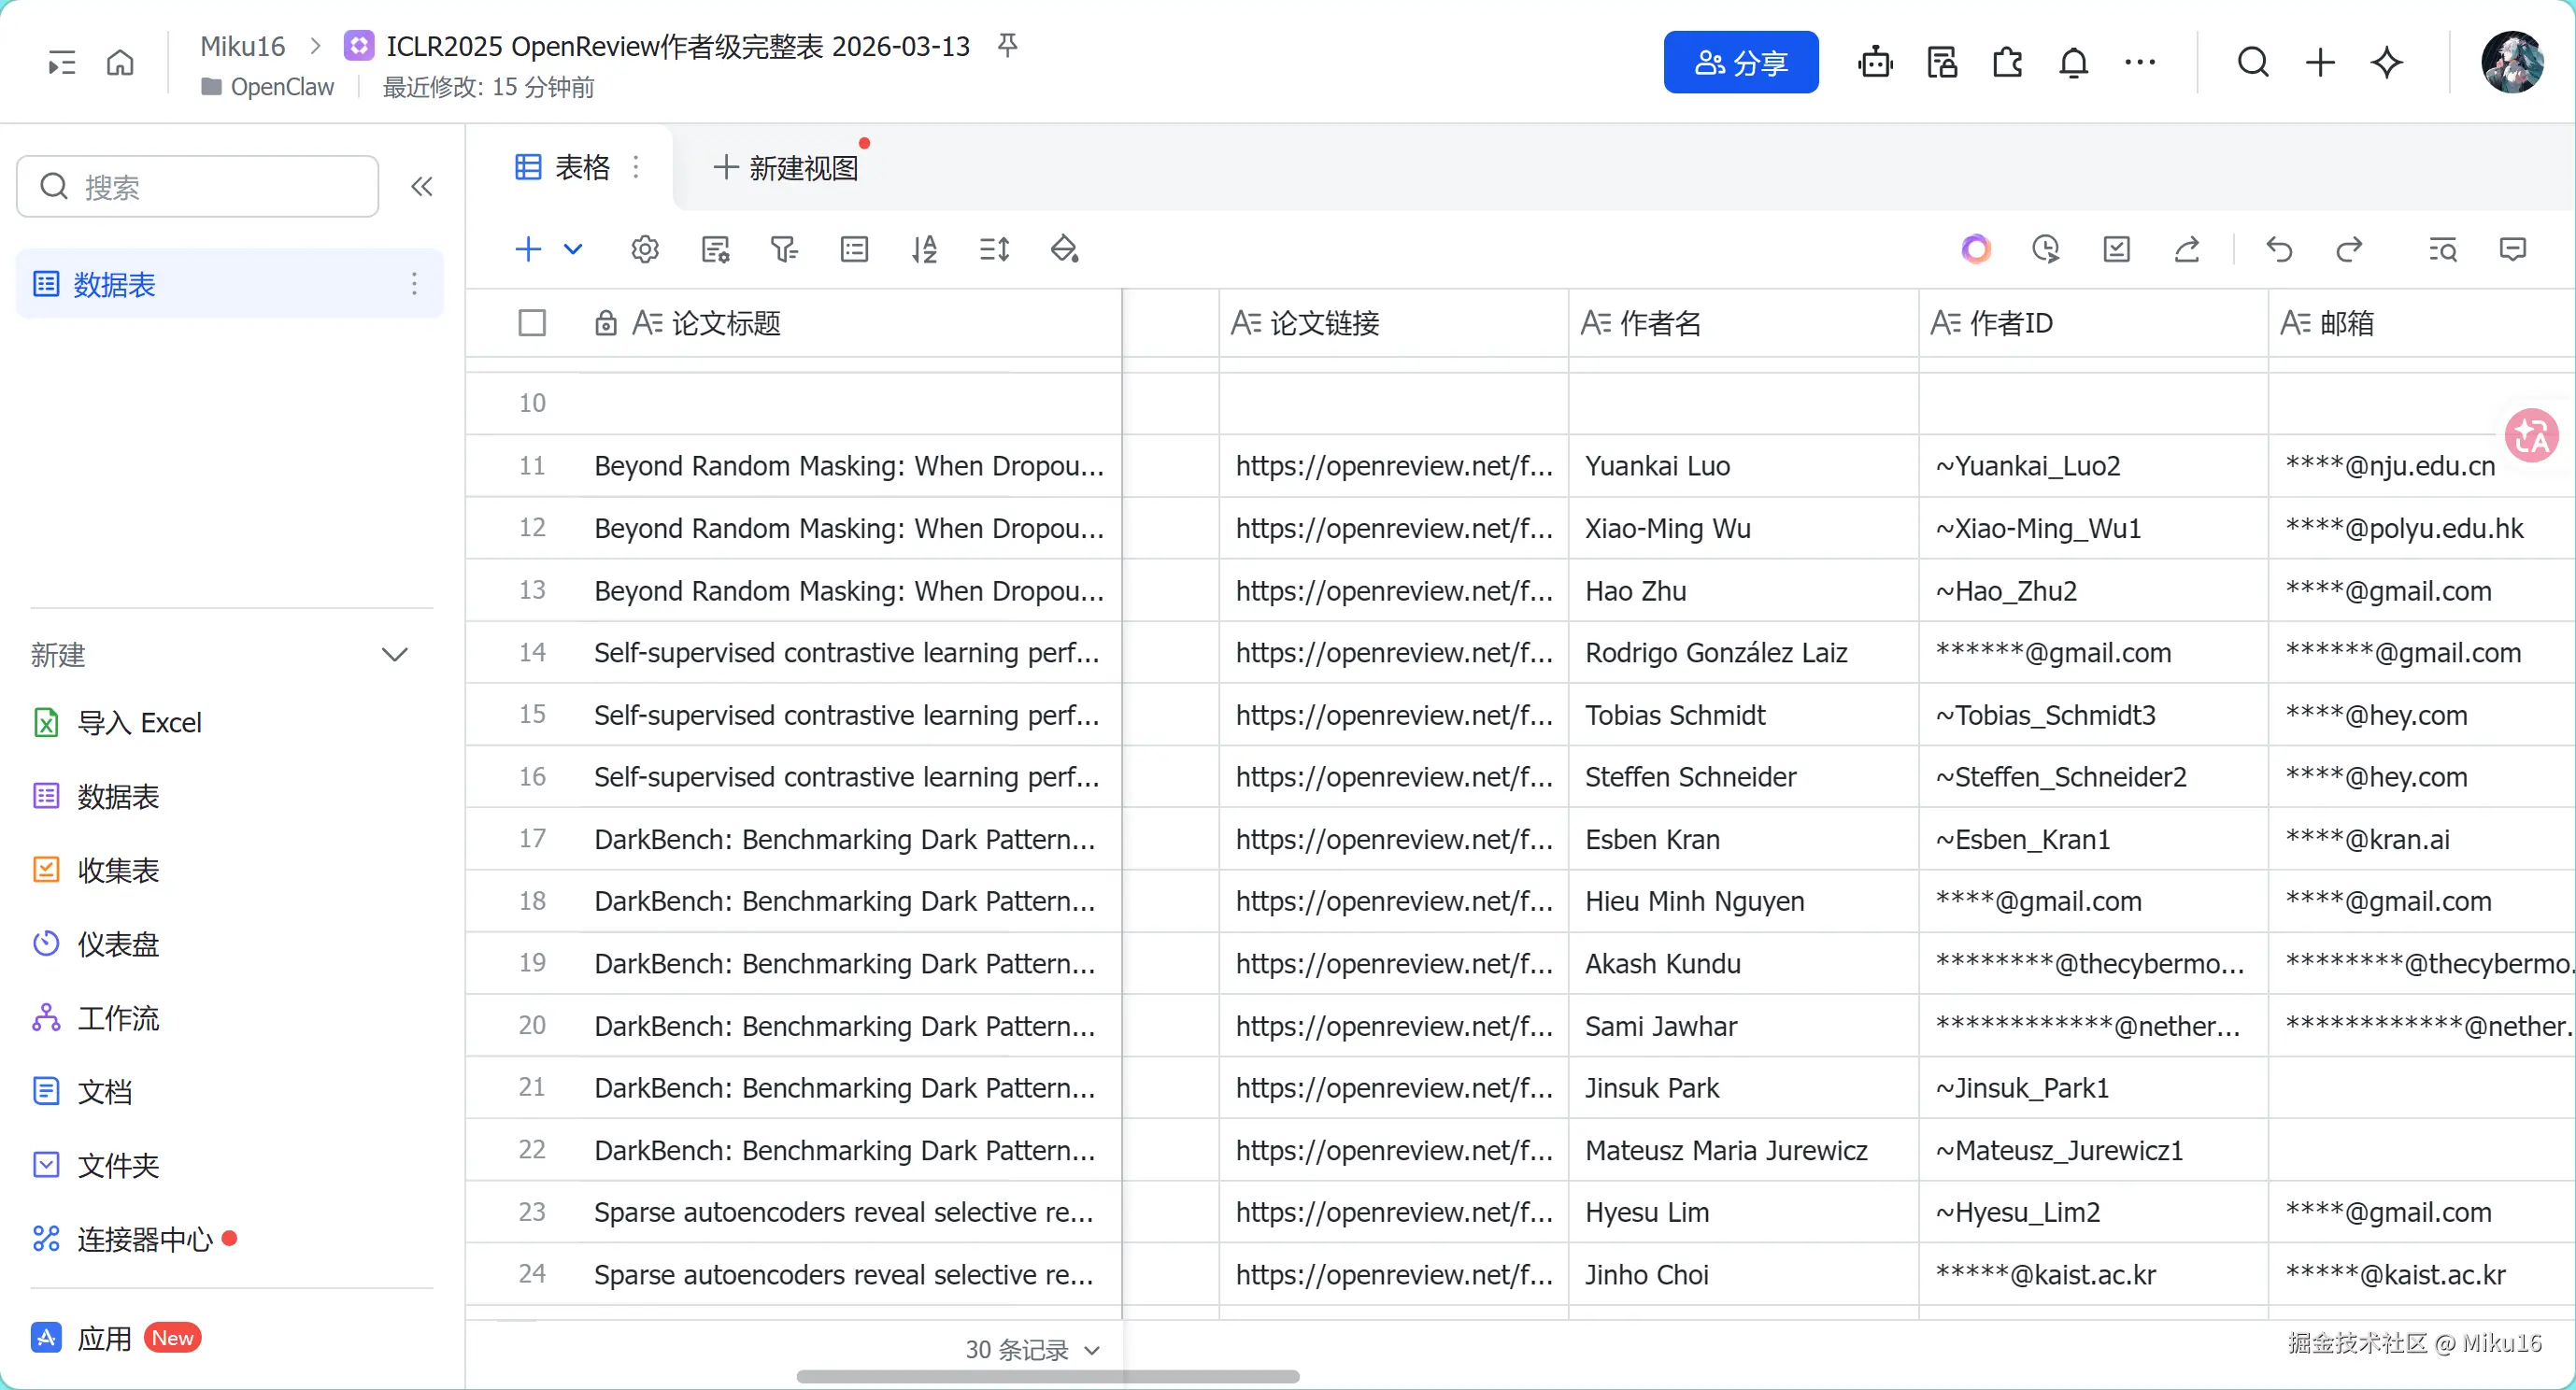Click the blue 分享 button

[1740, 63]
